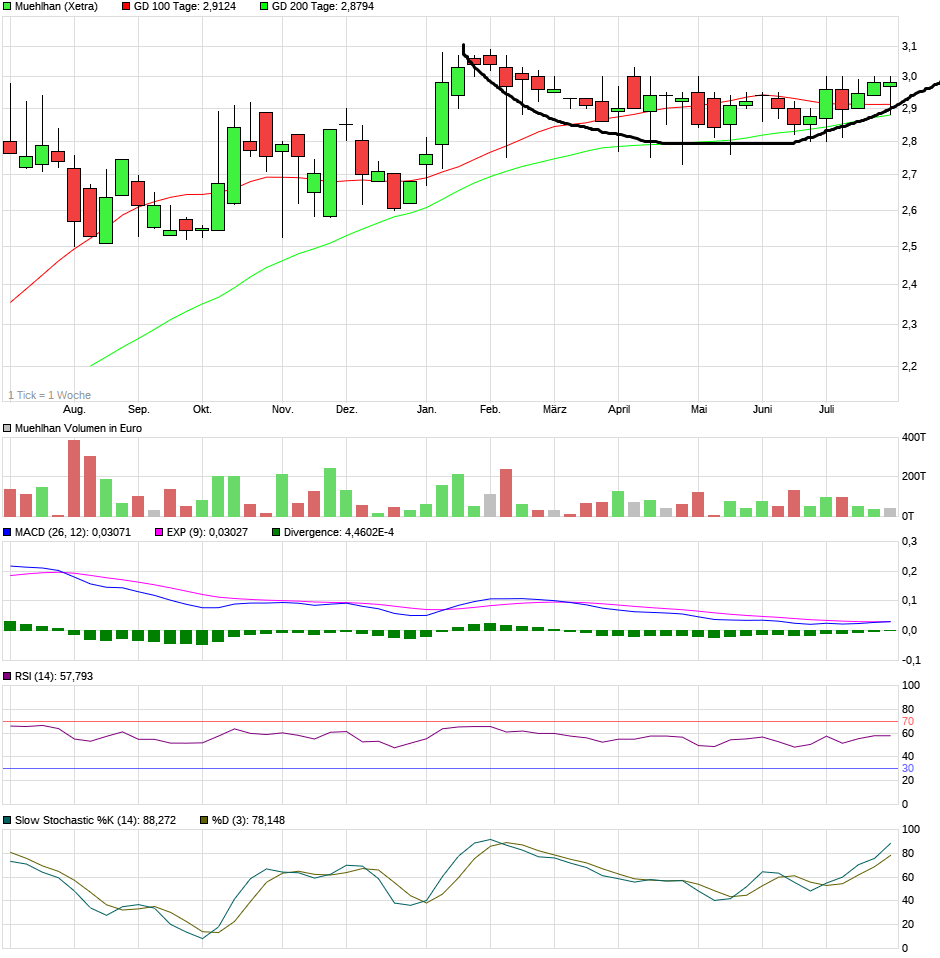Click the teal Slow Stochastic %K swatch
940x958 pixels.
[7, 820]
